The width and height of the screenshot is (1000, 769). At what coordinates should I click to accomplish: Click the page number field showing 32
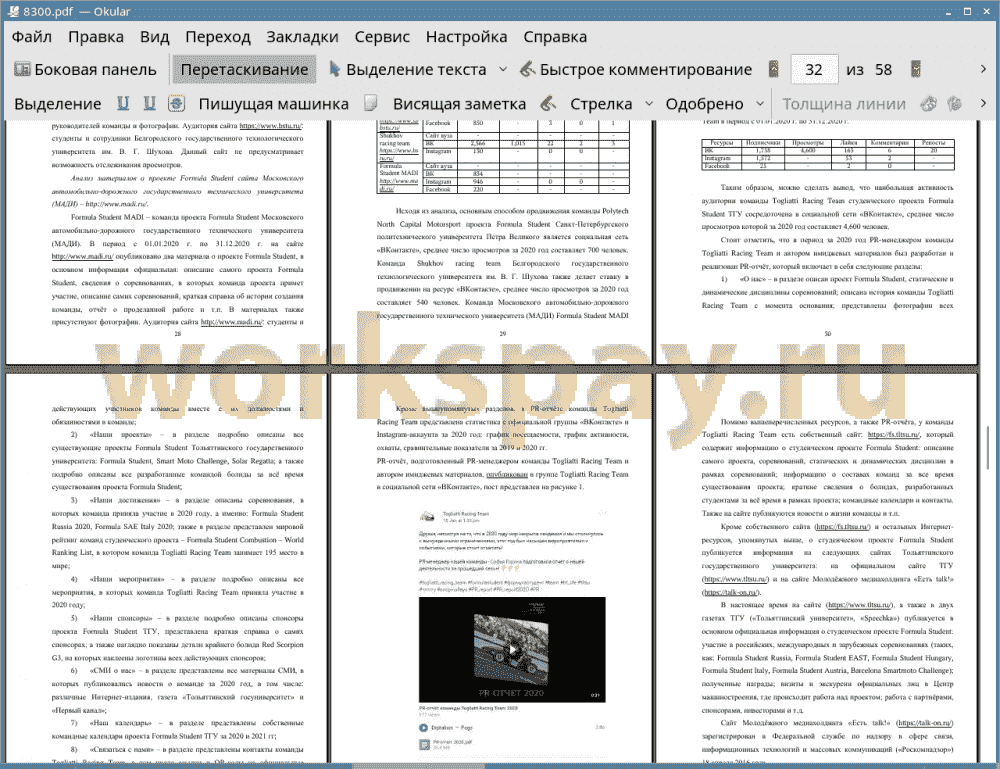(x=814, y=70)
